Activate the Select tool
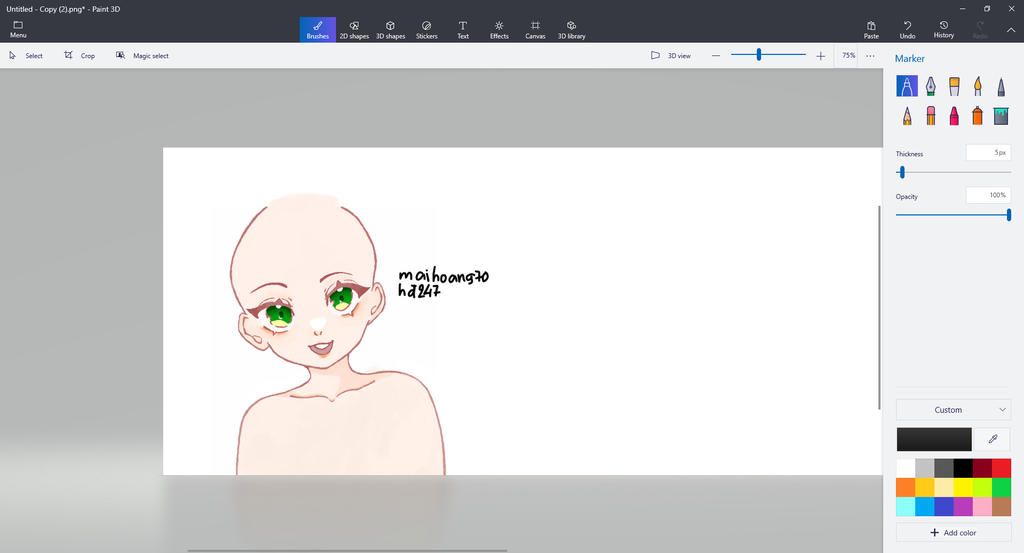1024x553 pixels. [x=25, y=55]
